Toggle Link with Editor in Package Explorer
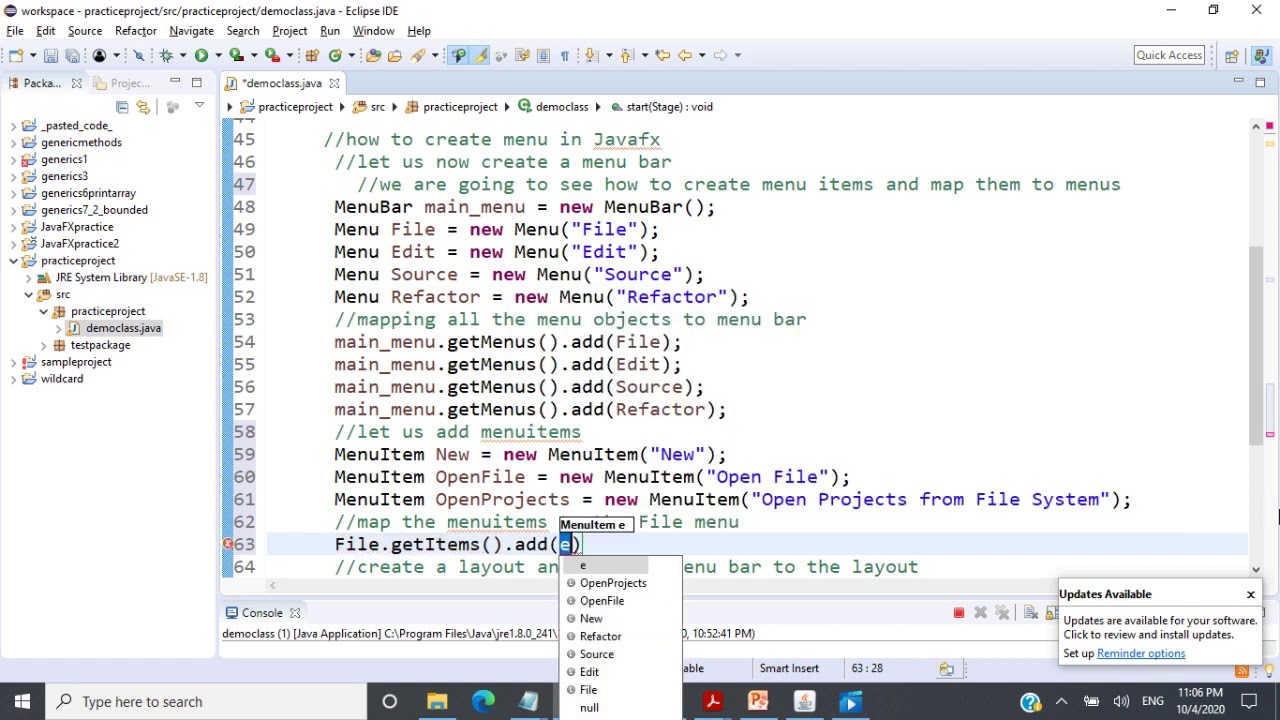This screenshot has width=1280, height=720. (x=144, y=107)
